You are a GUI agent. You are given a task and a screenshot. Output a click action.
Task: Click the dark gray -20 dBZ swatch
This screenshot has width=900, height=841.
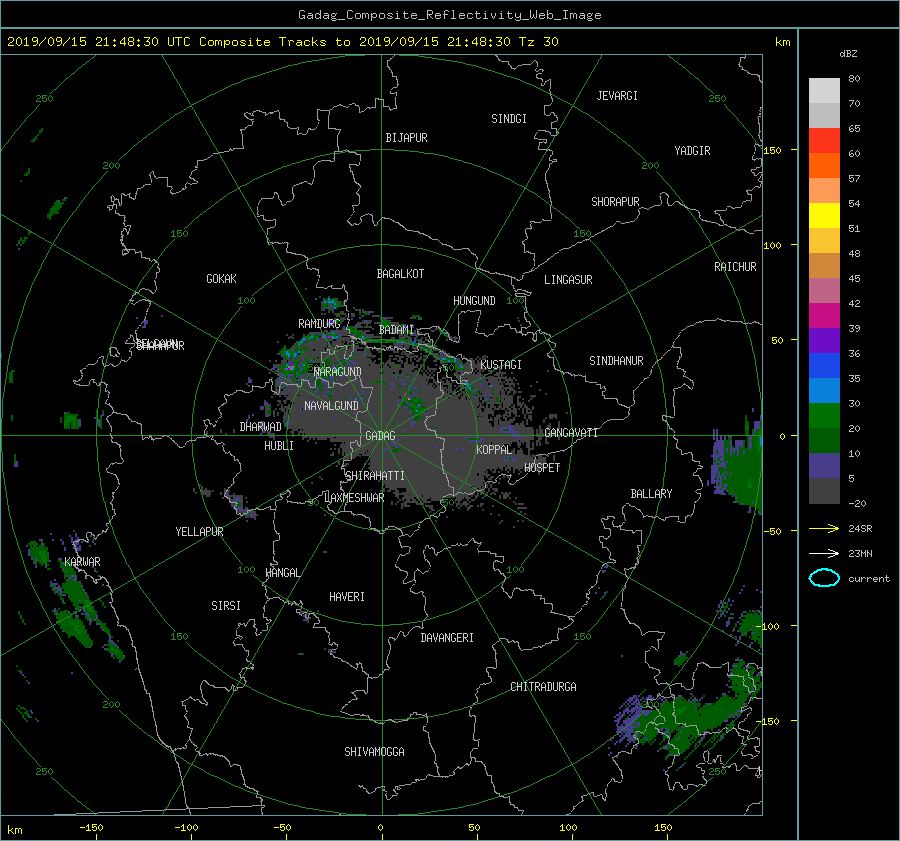824,490
